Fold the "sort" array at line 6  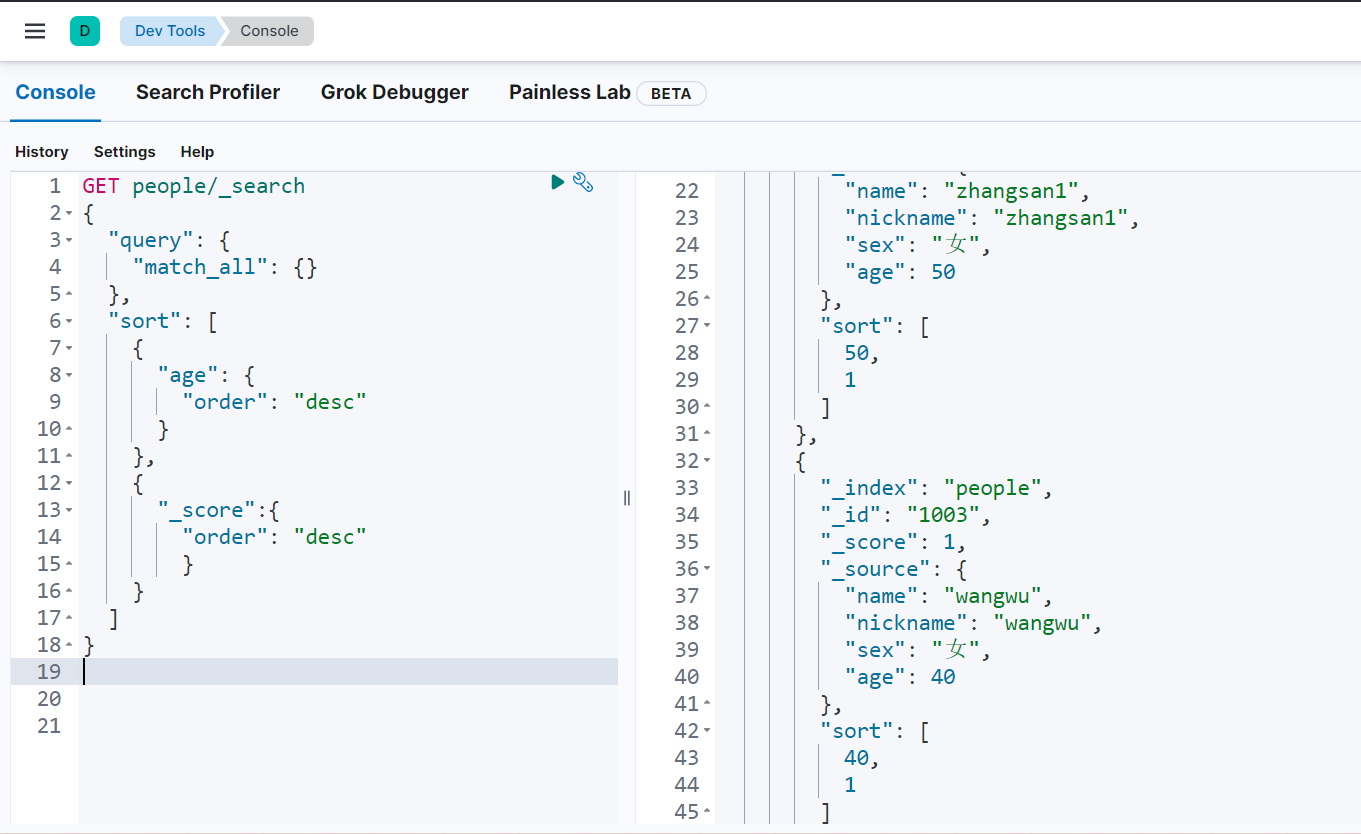(x=69, y=322)
